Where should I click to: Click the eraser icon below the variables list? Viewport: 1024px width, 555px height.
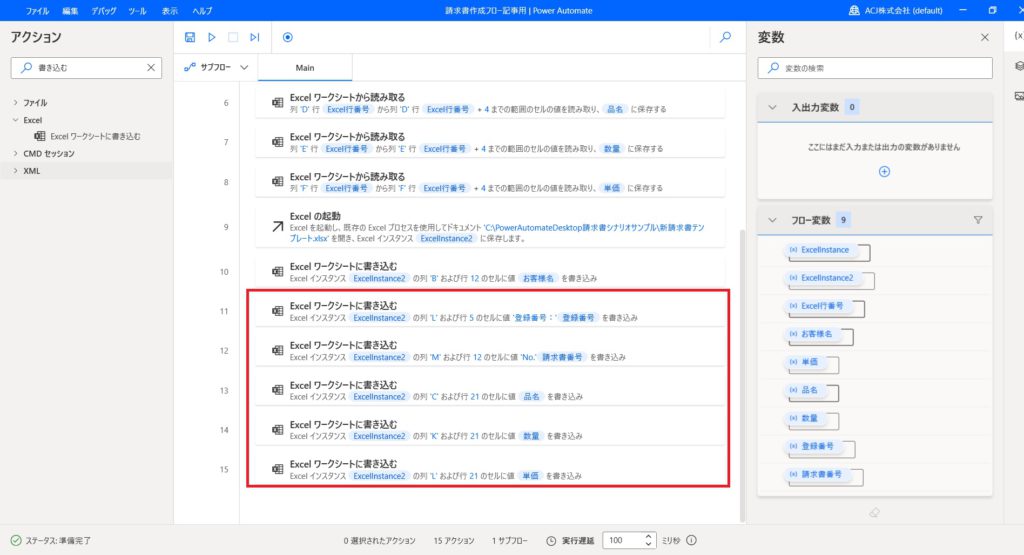(875, 512)
